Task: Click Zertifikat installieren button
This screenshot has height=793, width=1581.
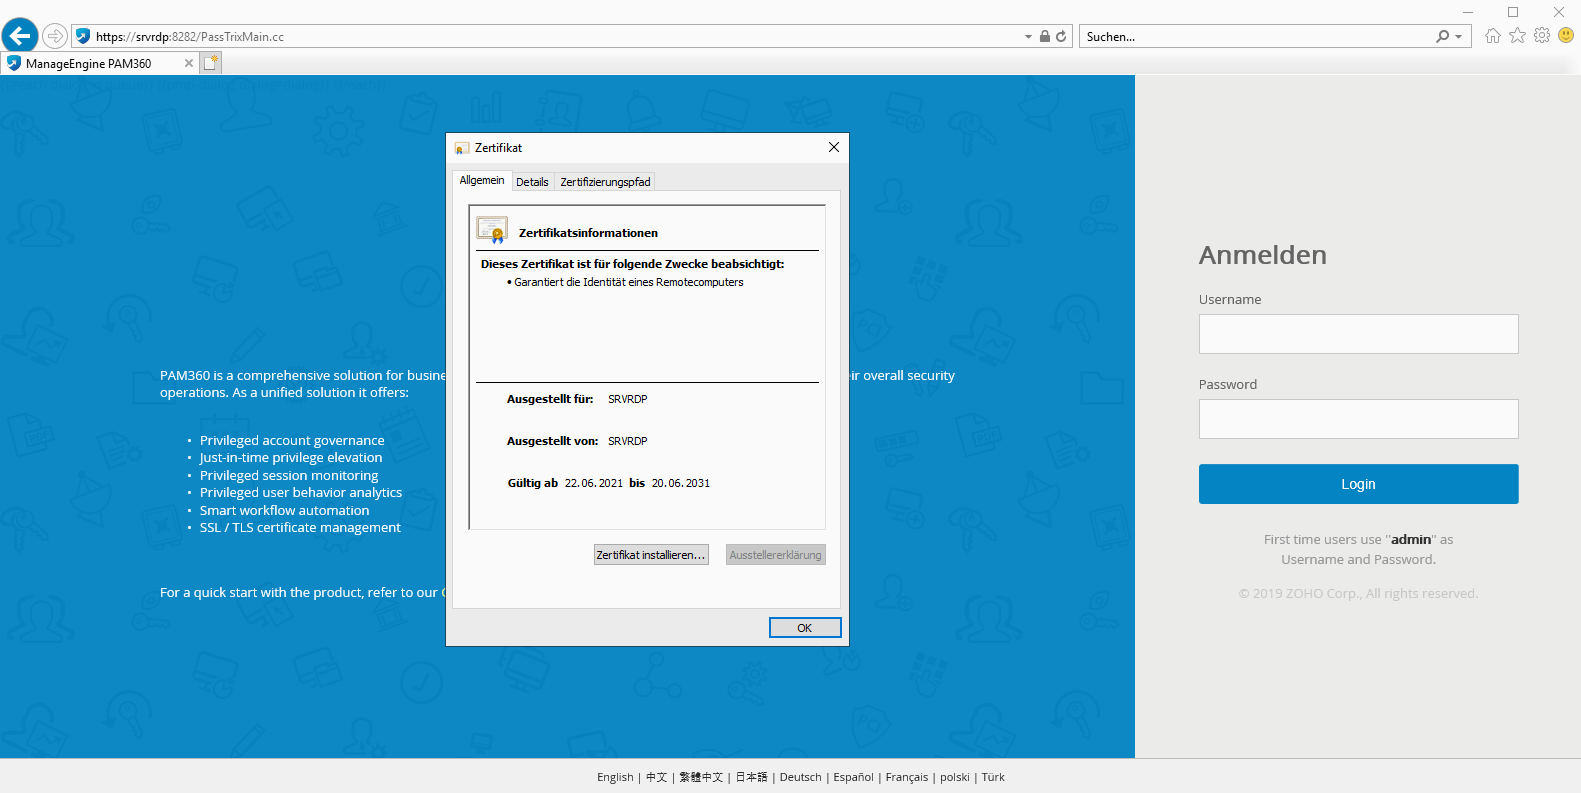Action: tap(651, 555)
